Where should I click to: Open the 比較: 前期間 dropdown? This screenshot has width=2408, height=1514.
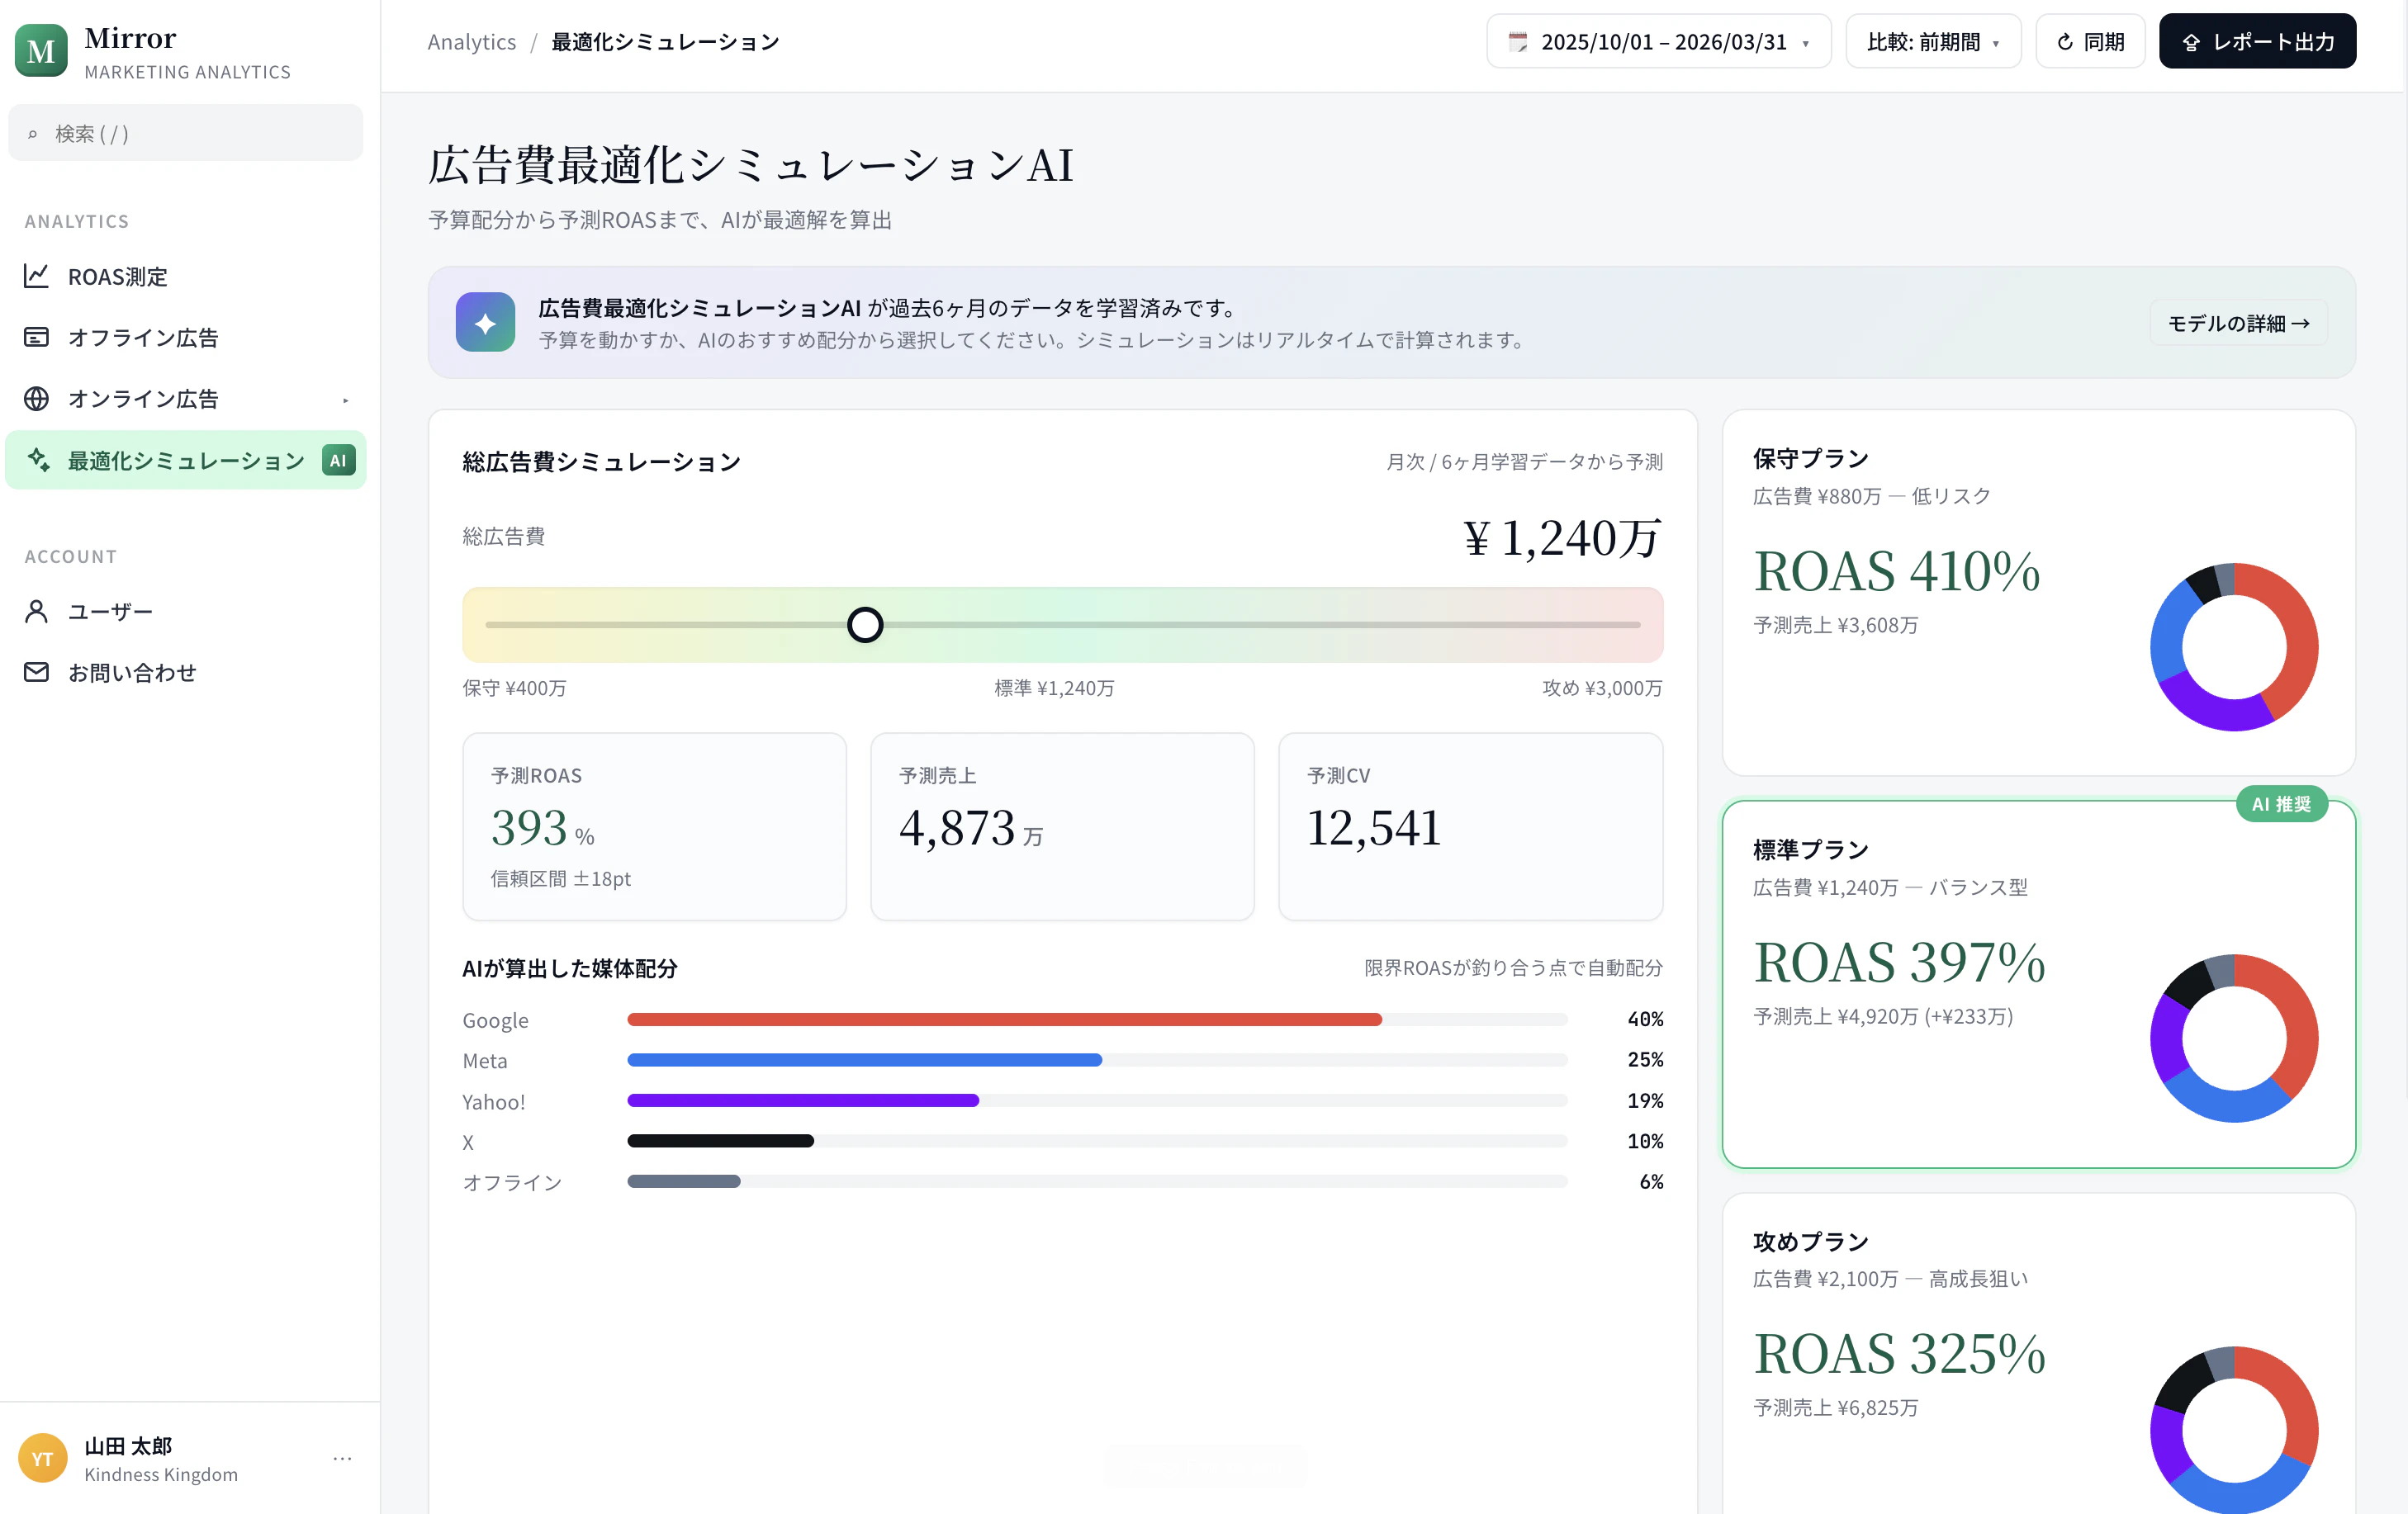(x=1932, y=42)
